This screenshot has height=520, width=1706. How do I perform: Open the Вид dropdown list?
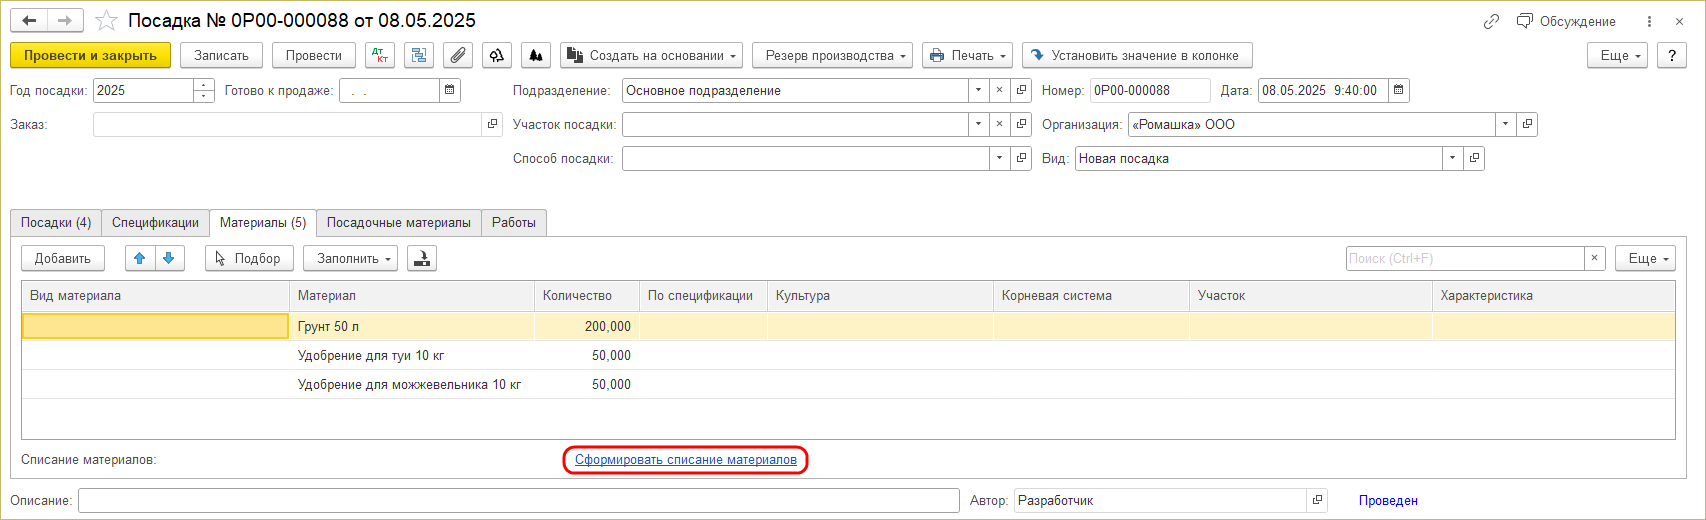(x=1452, y=159)
